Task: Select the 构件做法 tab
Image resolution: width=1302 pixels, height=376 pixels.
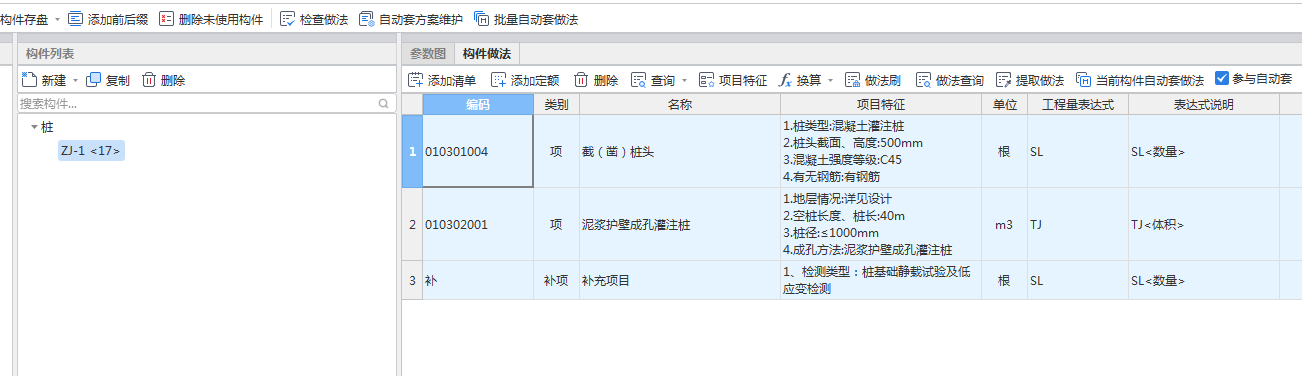Action: pos(486,54)
